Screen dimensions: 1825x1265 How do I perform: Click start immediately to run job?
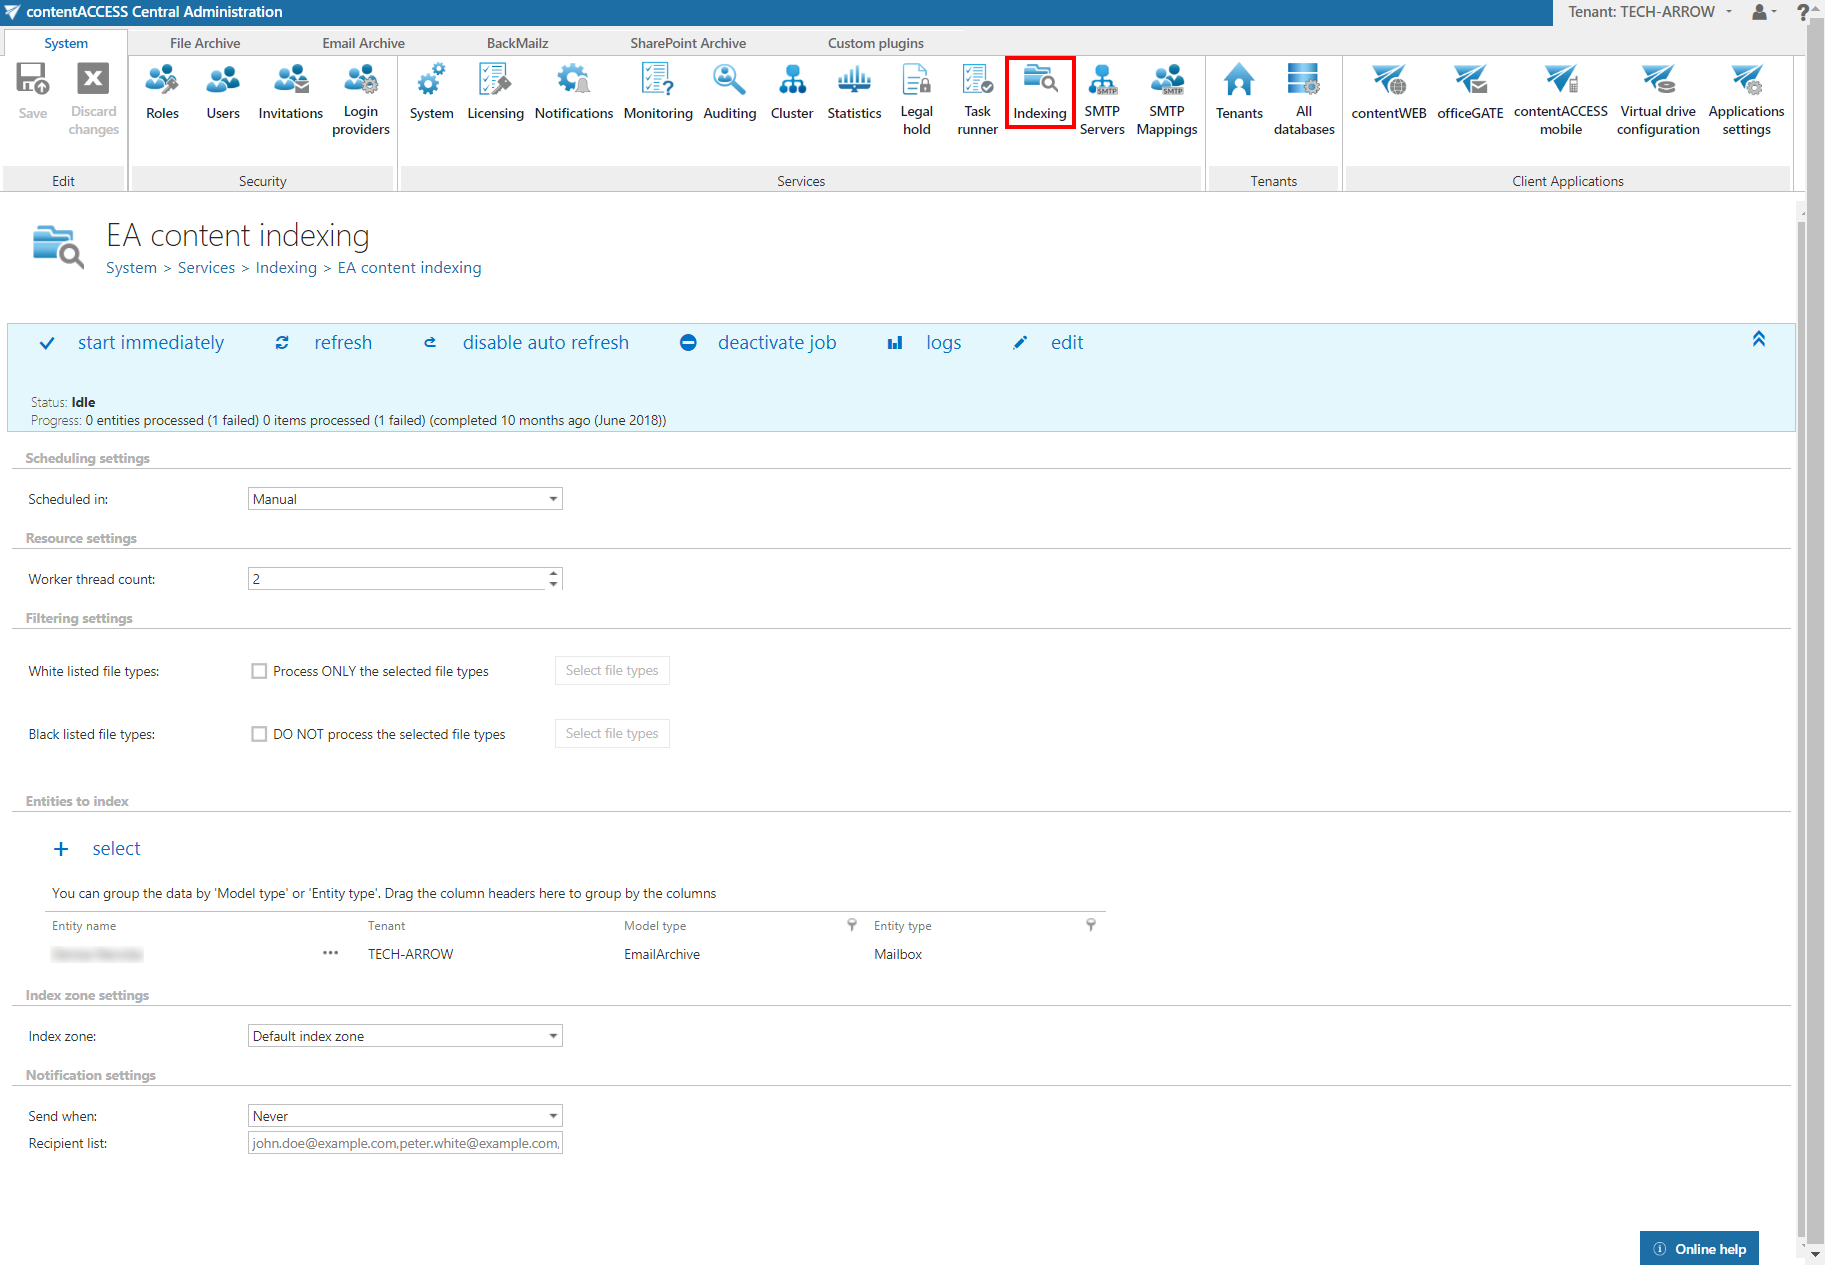click(150, 343)
